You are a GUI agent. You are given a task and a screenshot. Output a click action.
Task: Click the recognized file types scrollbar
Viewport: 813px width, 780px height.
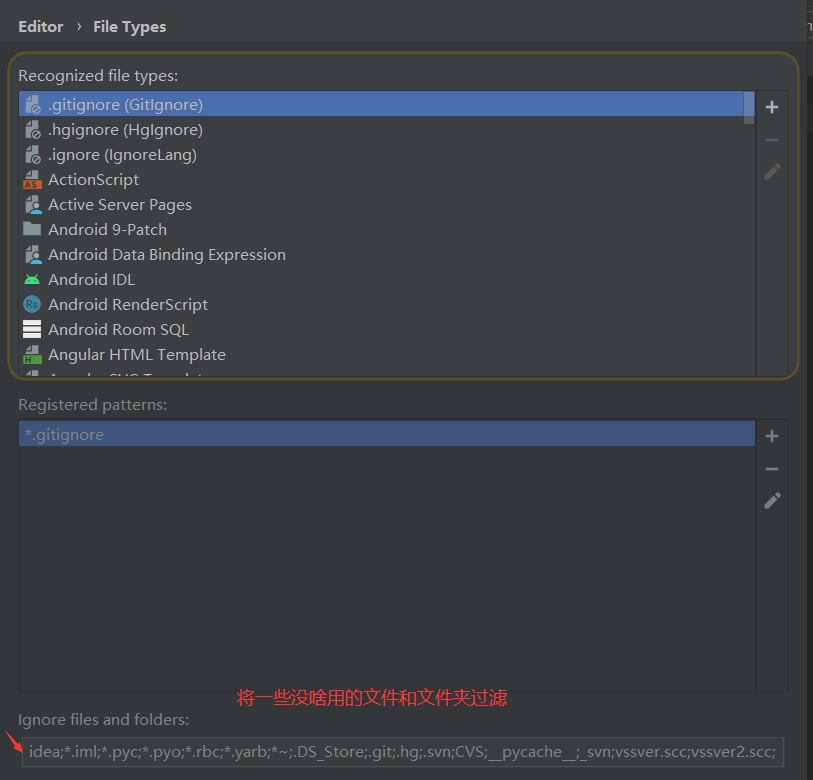pyautogui.click(x=749, y=108)
